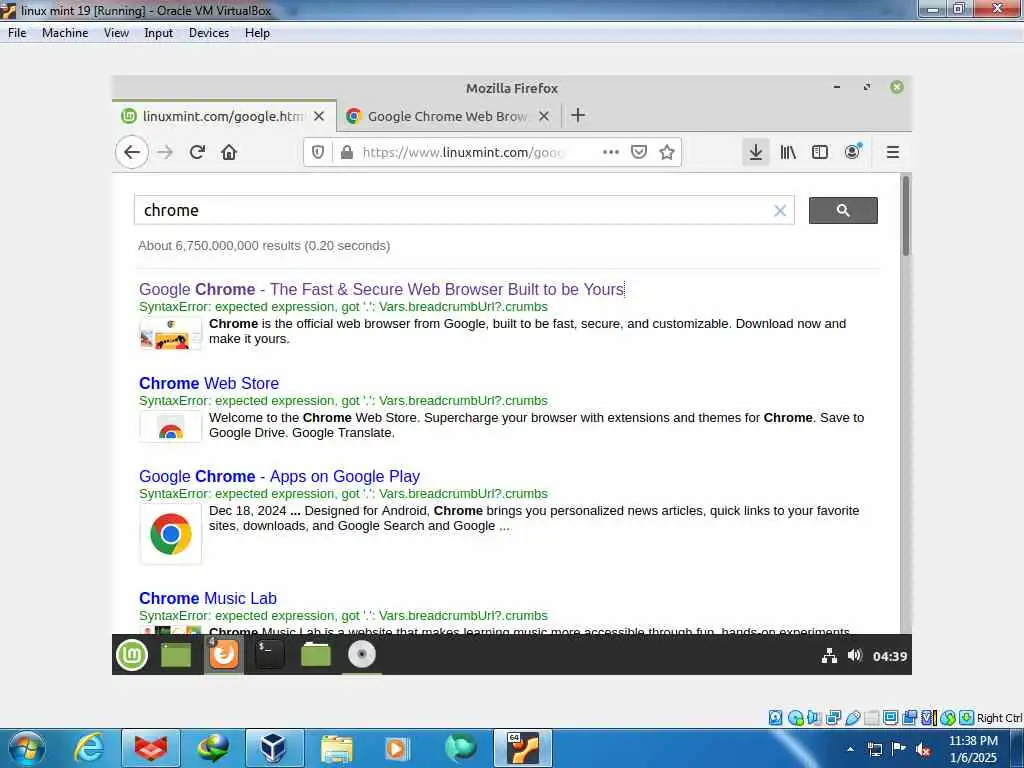
Task: Open Chrome Web Store result link
Action: click(209, 383)
